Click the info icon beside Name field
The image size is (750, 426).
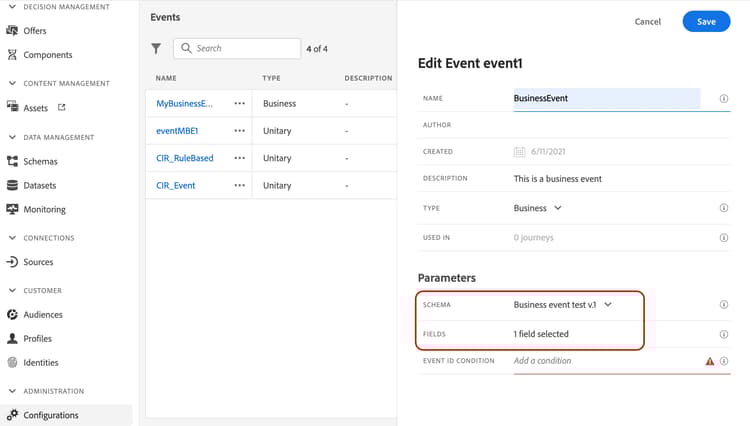[724, 99]
